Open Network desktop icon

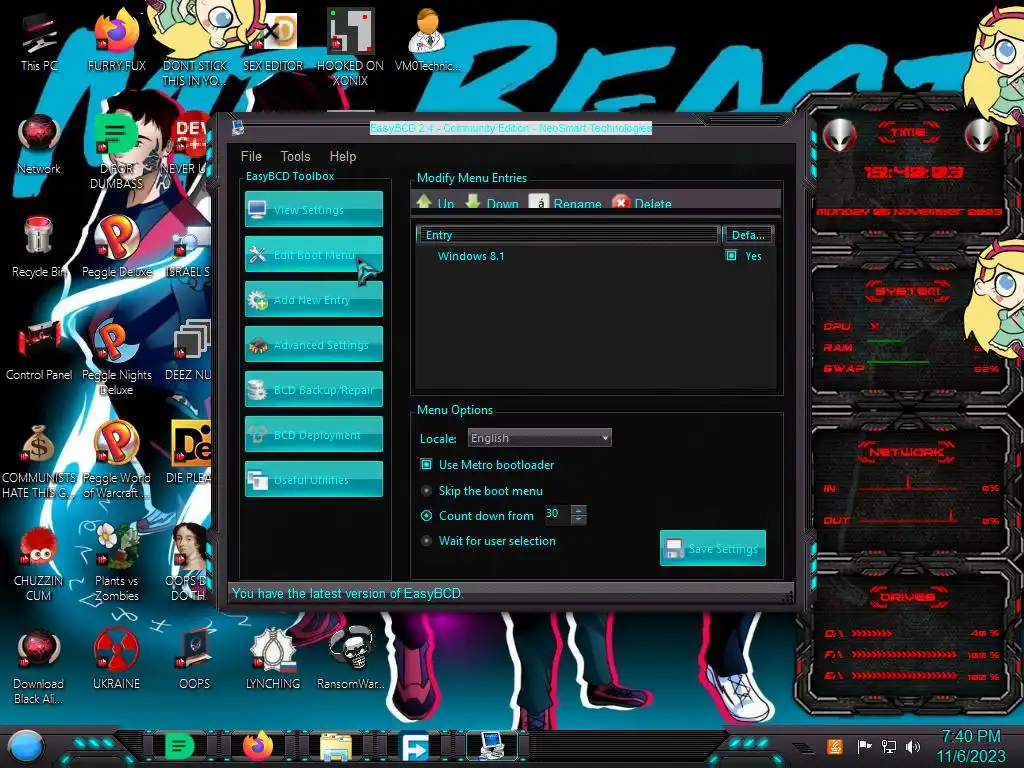pos(39,145)
